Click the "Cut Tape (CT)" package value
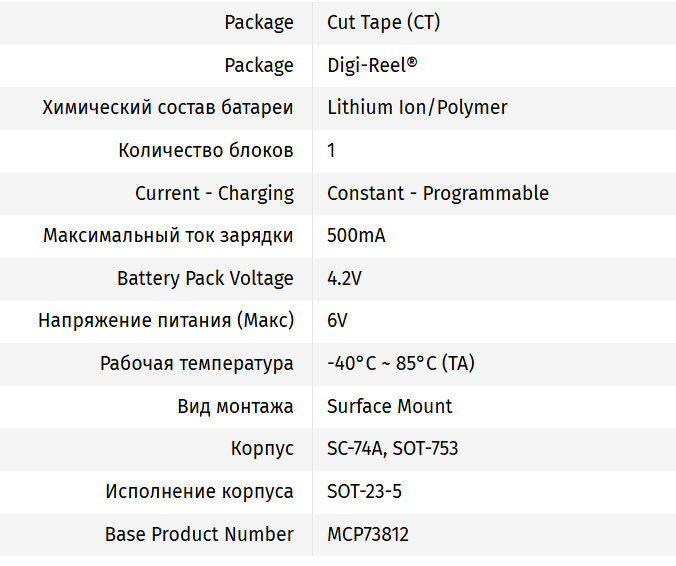676x566 pixels. click(x=383, y=23)
